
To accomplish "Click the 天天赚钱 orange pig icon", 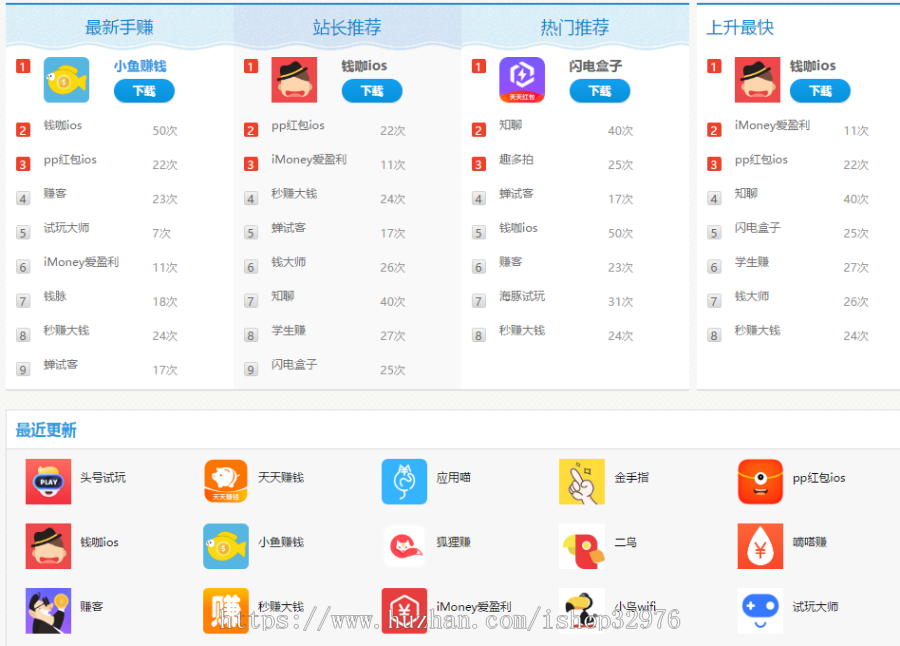I will pos(226,479).
